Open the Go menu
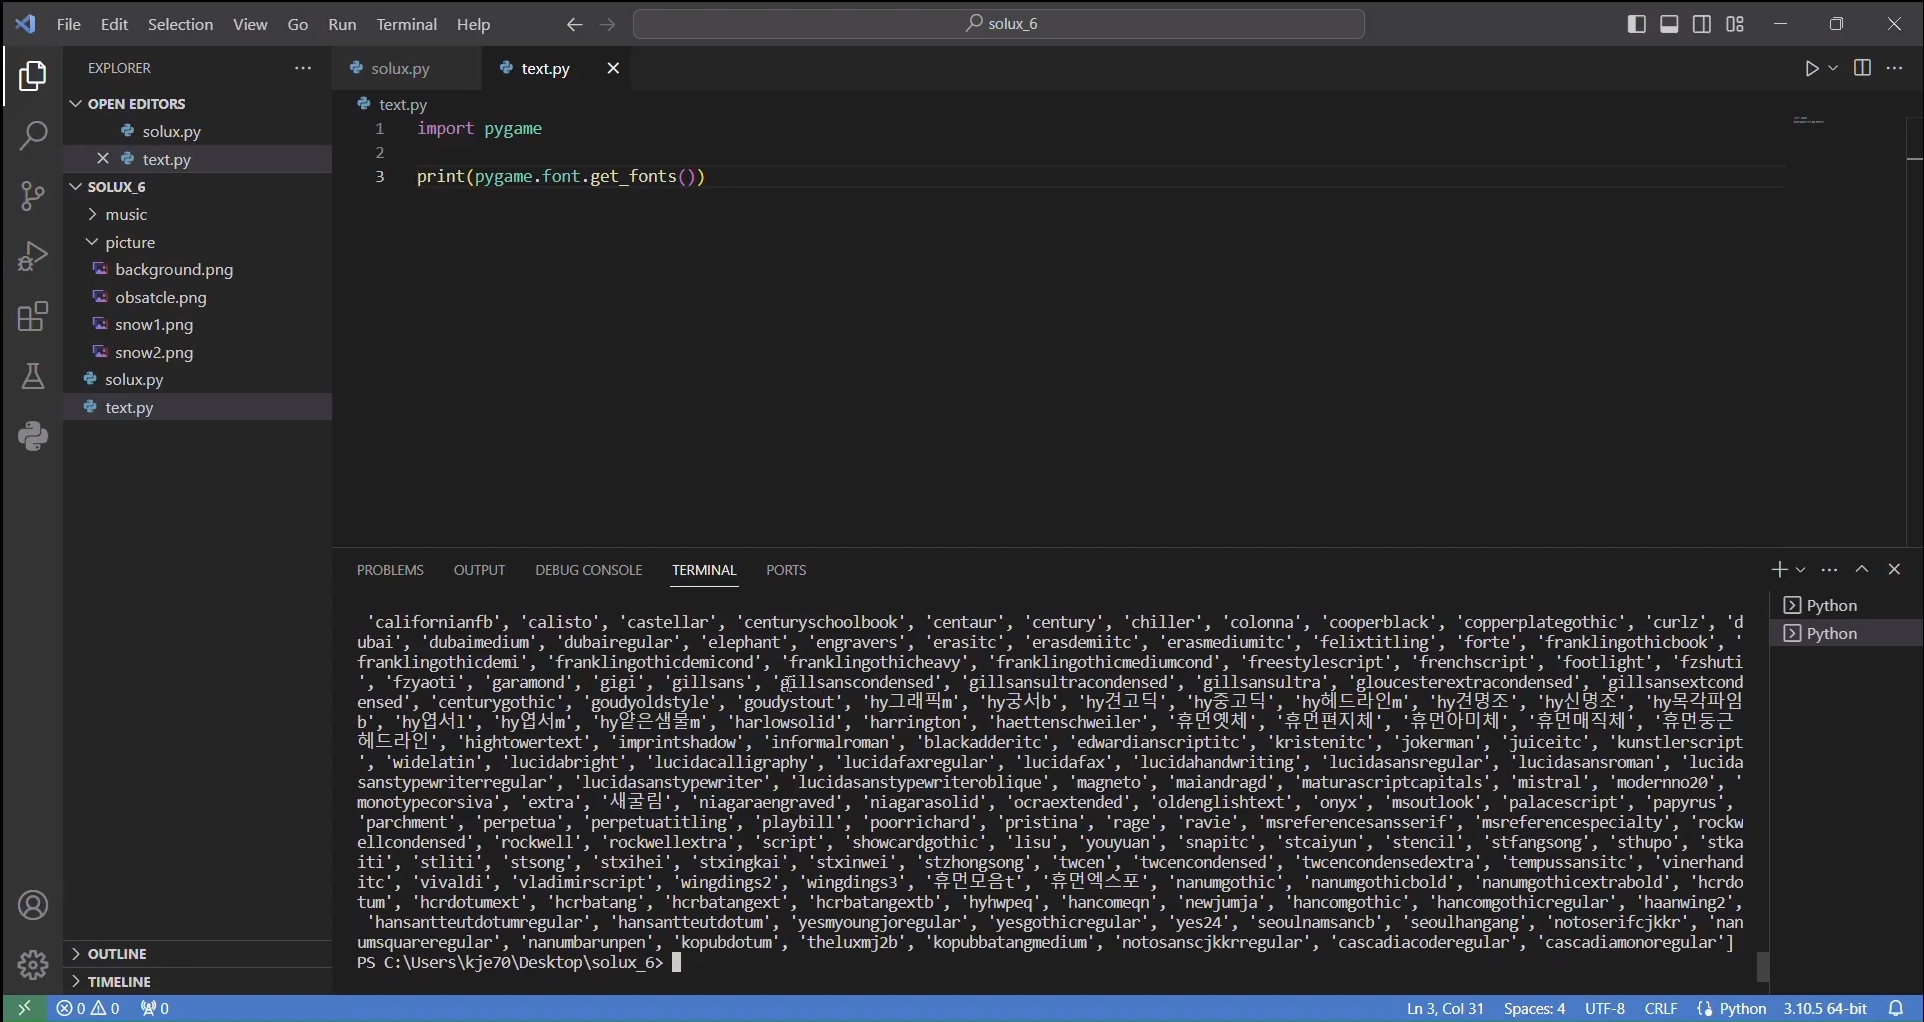The width and height of the screenshot is (1924, 1022). click(x=298, y=24)
